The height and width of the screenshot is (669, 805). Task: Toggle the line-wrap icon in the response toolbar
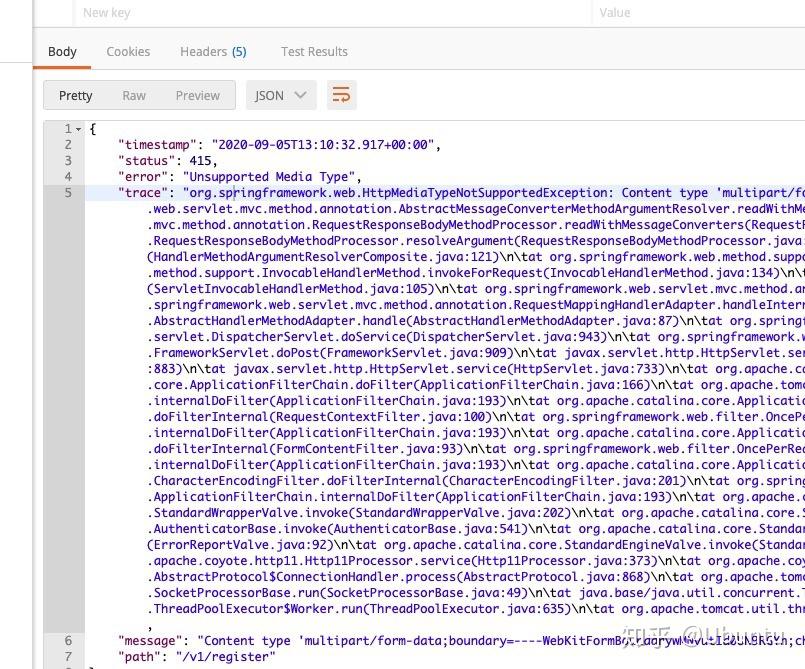tap(340, 94)
